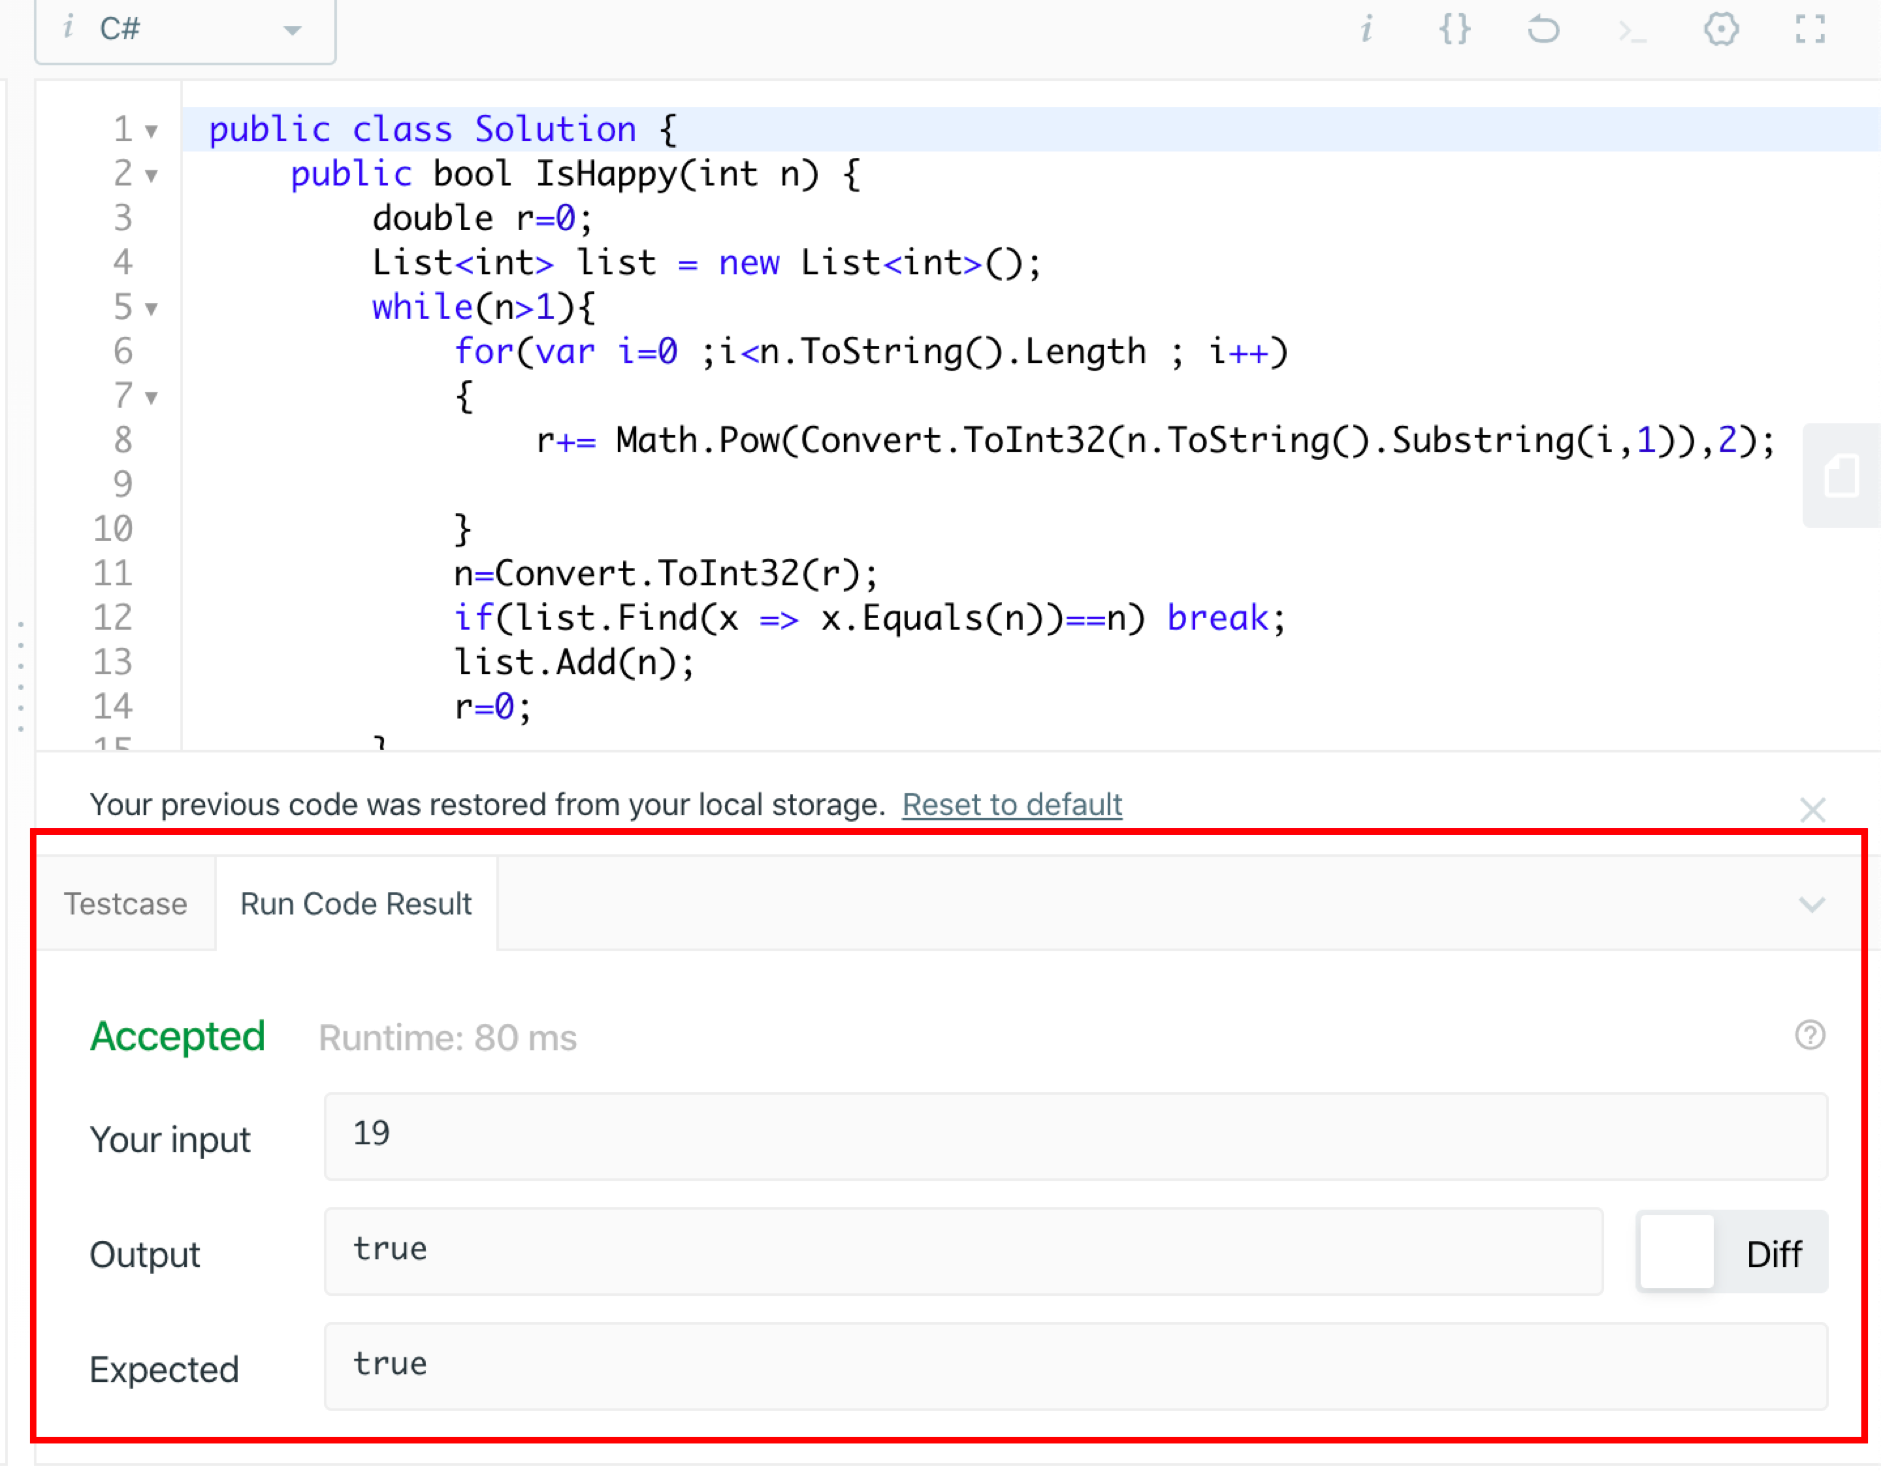
Task: Dismiss the restored code notification
Action: pyautogui.click(x=1814, y=809)
